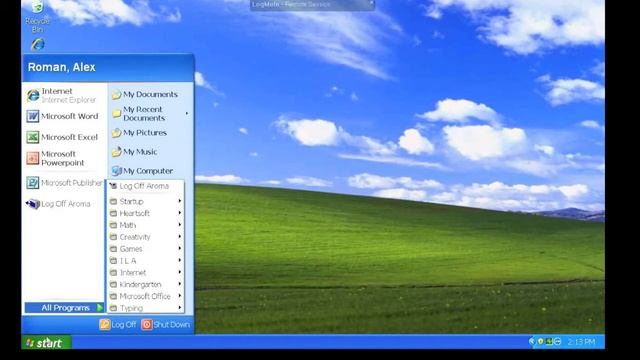Click the Internet Explorer desktop shortcut icon

[x=38, y=44]
